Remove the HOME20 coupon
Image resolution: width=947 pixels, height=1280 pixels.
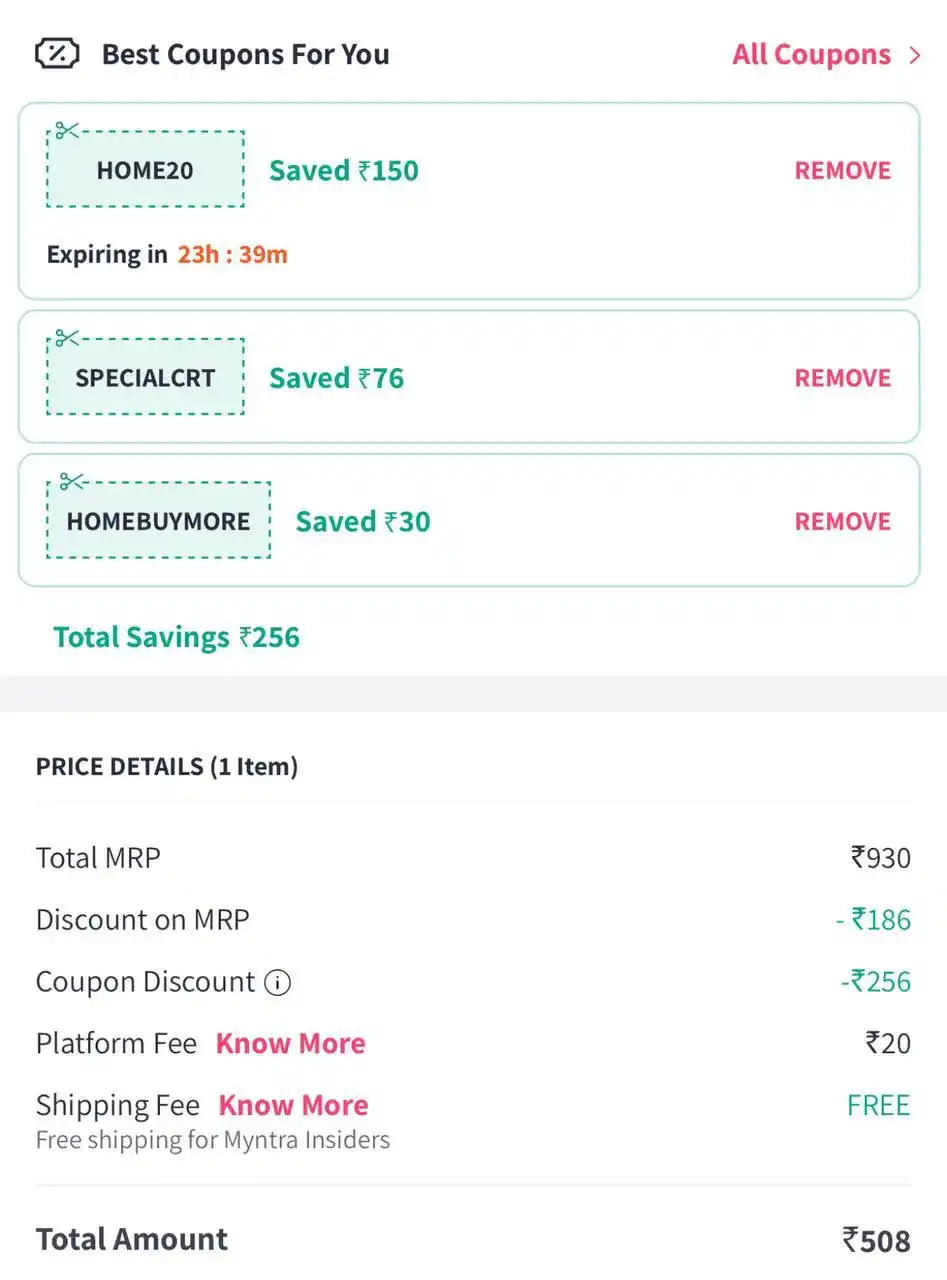pyautogui.click(x=842, y=170)
